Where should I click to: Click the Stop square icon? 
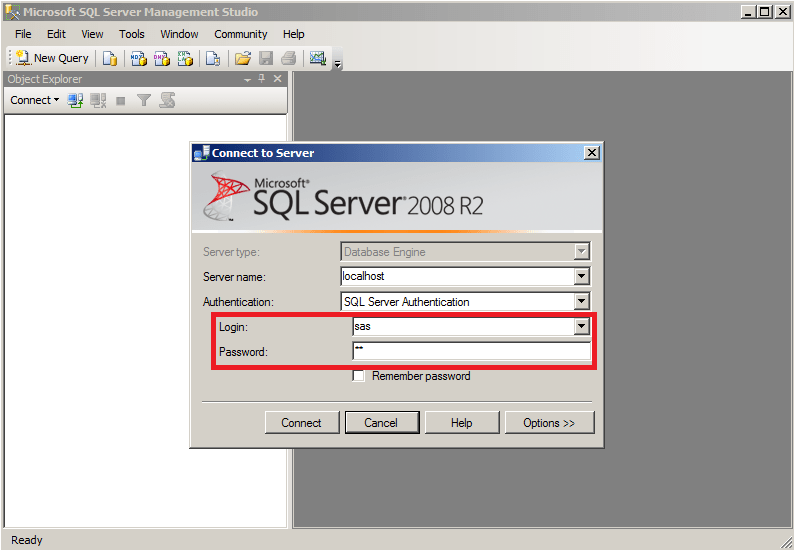(121, 101)
